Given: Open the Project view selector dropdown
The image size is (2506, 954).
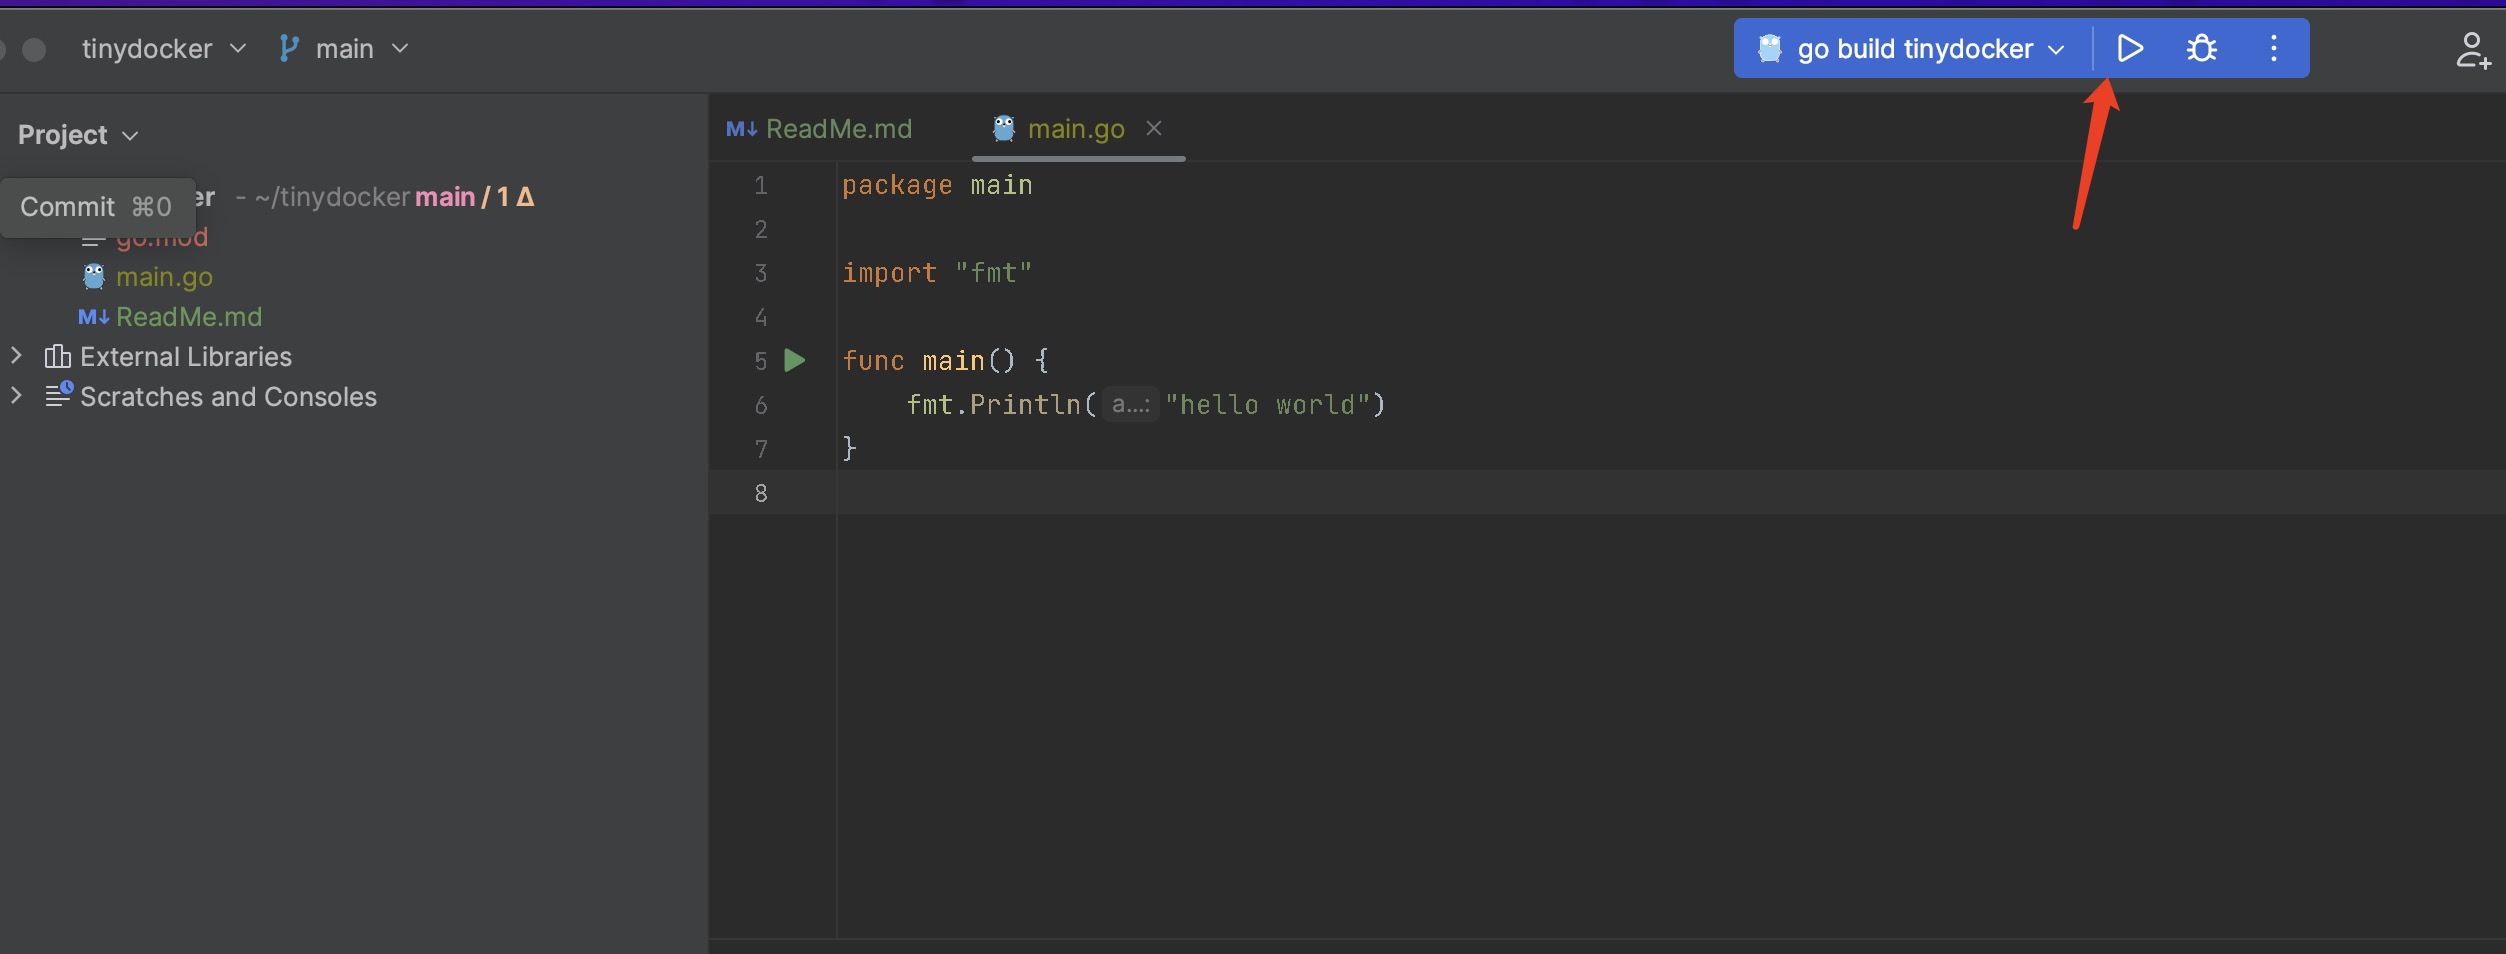Looking at the screenshot, I should click(77, 135).
